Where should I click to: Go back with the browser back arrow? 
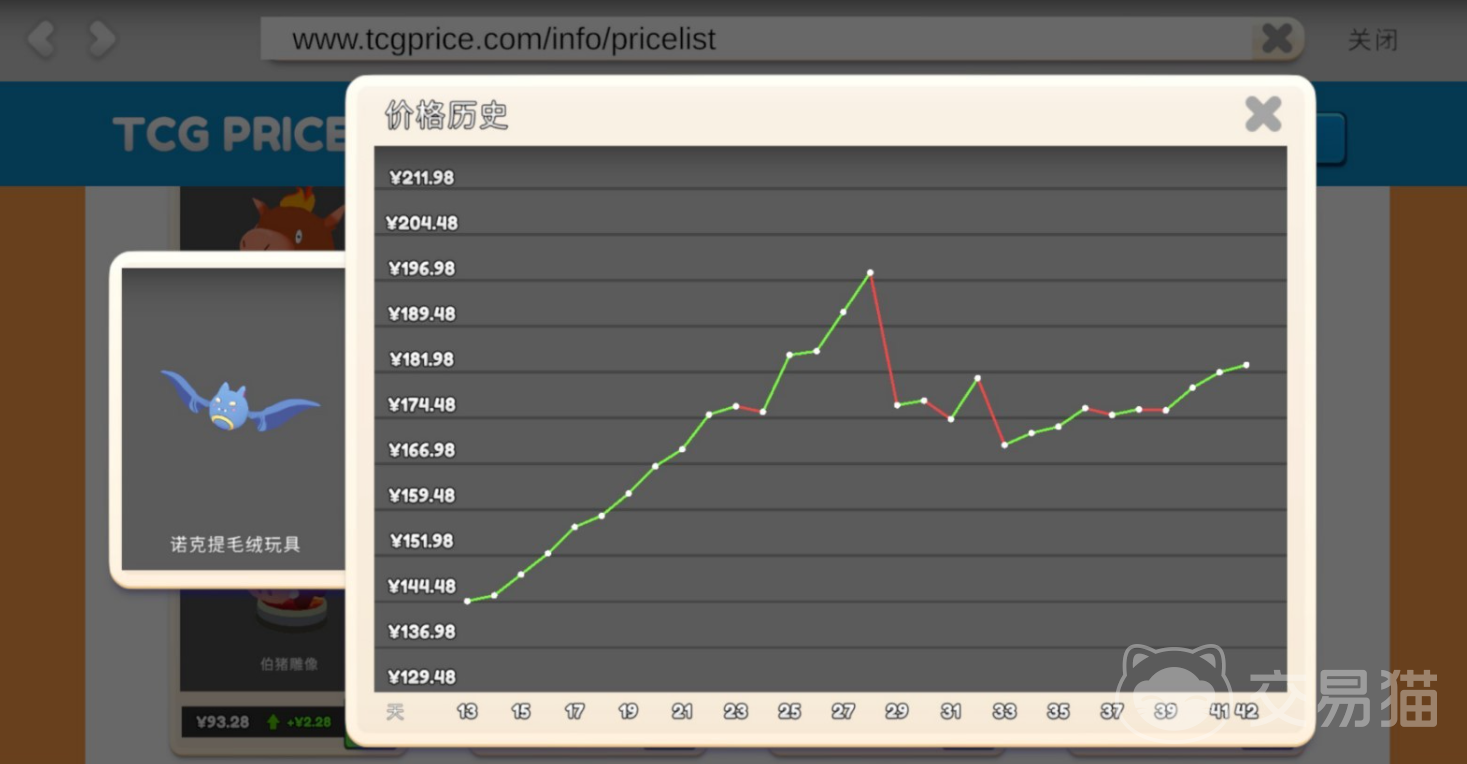42,40
